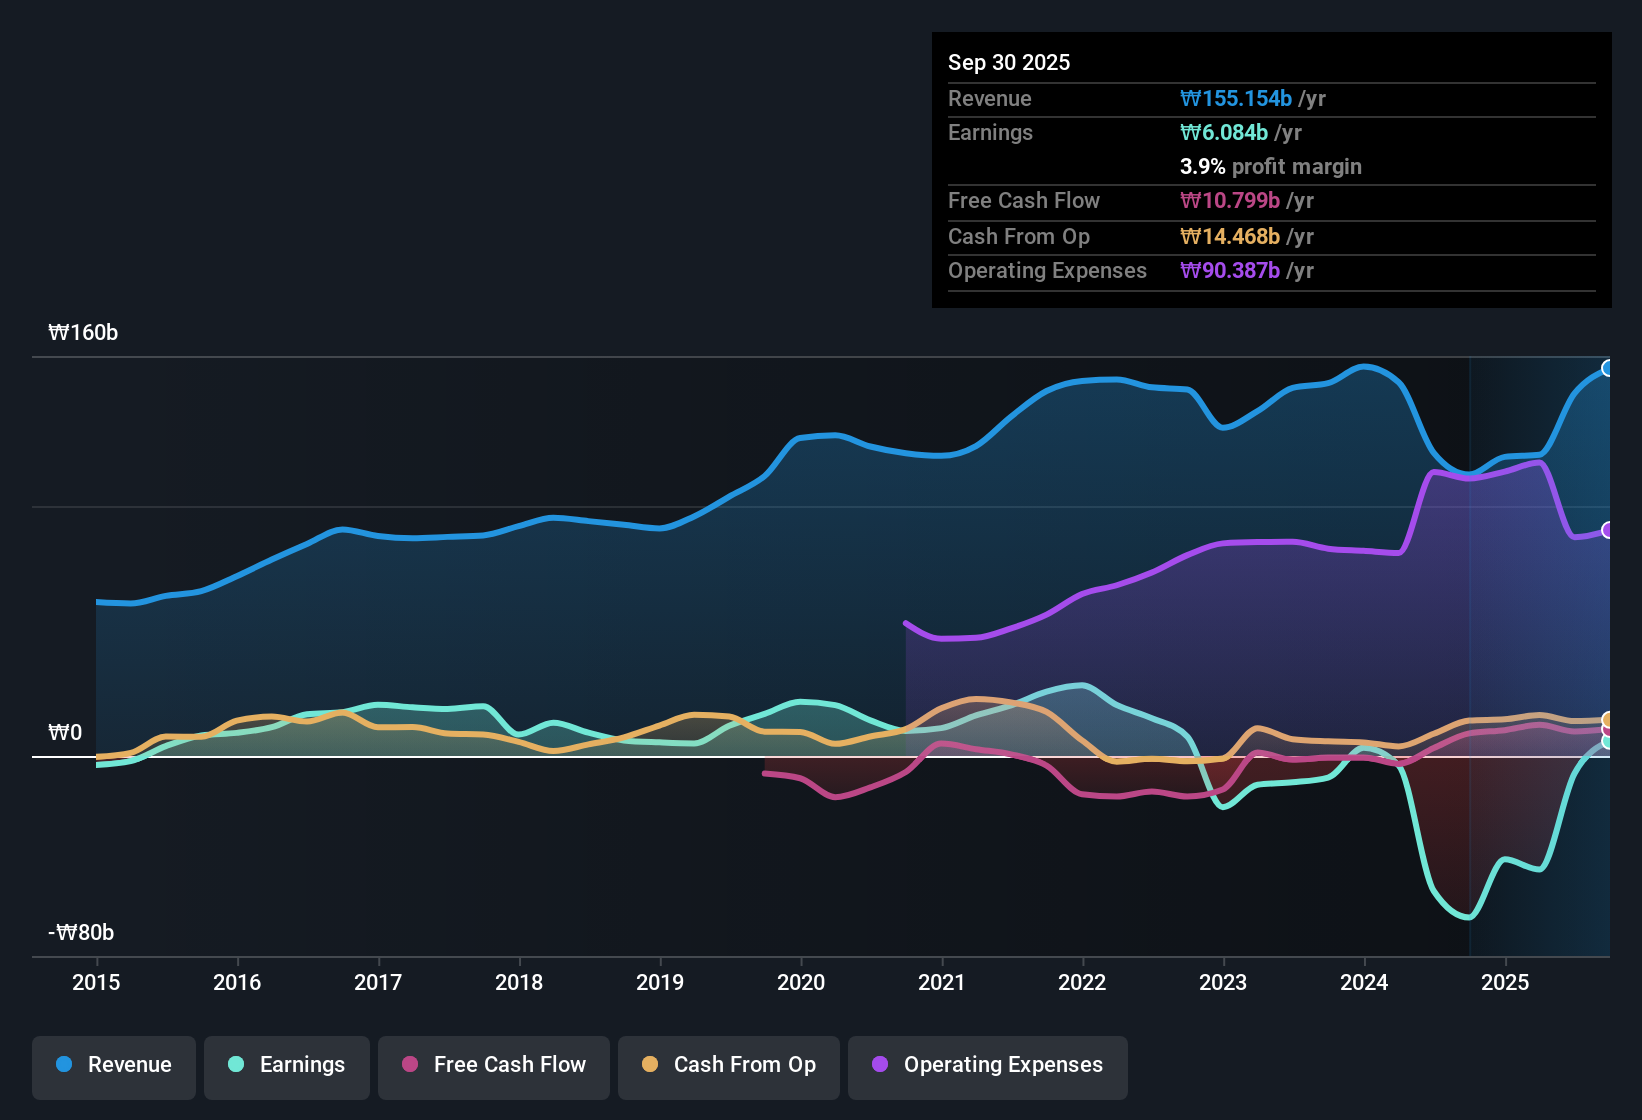Toggle the Operating Expenses series visibility
The height and width of the screenshot is (1120, 1642).
pyautogui.click(x=987, y=1065)
